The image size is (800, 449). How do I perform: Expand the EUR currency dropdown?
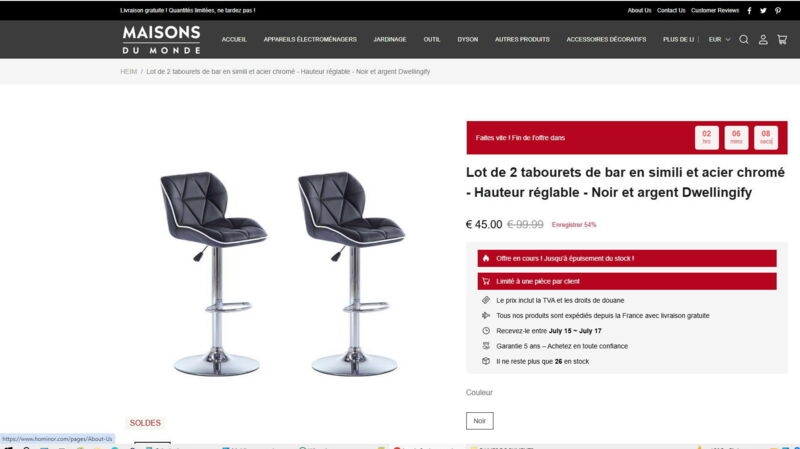coord(719,39)
